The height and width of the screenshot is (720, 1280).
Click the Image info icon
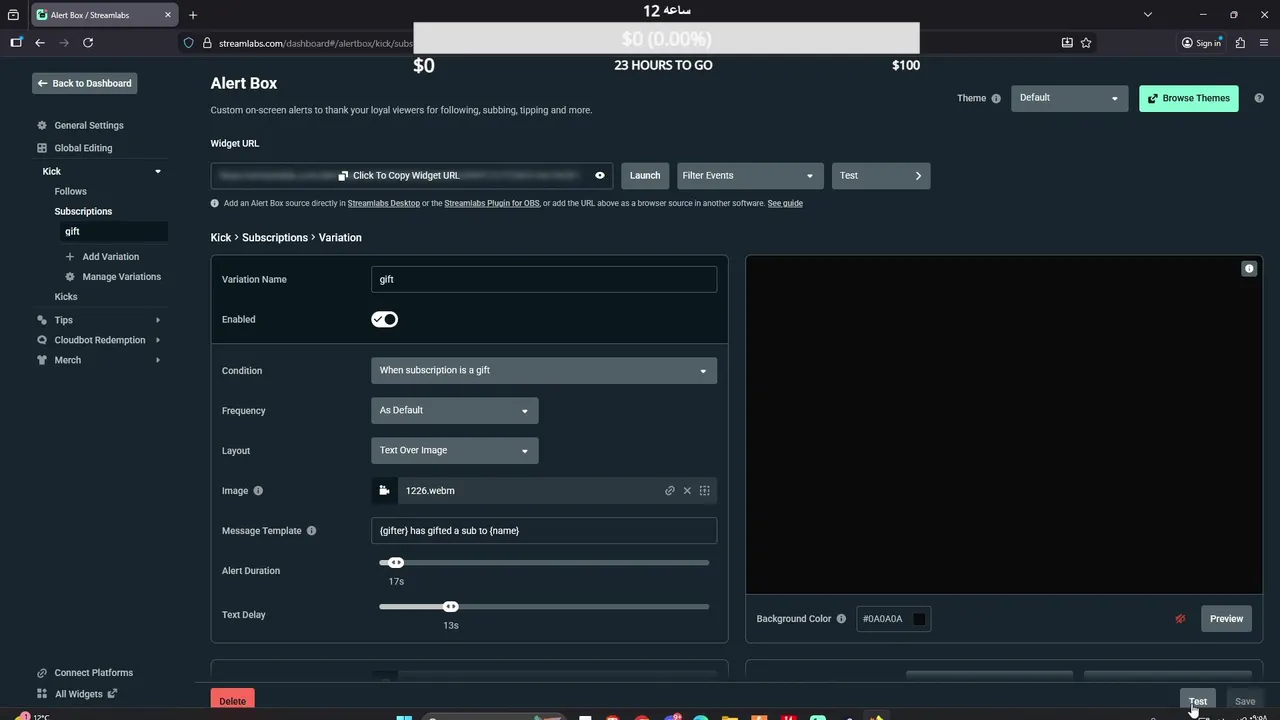(x=258, y=490)
